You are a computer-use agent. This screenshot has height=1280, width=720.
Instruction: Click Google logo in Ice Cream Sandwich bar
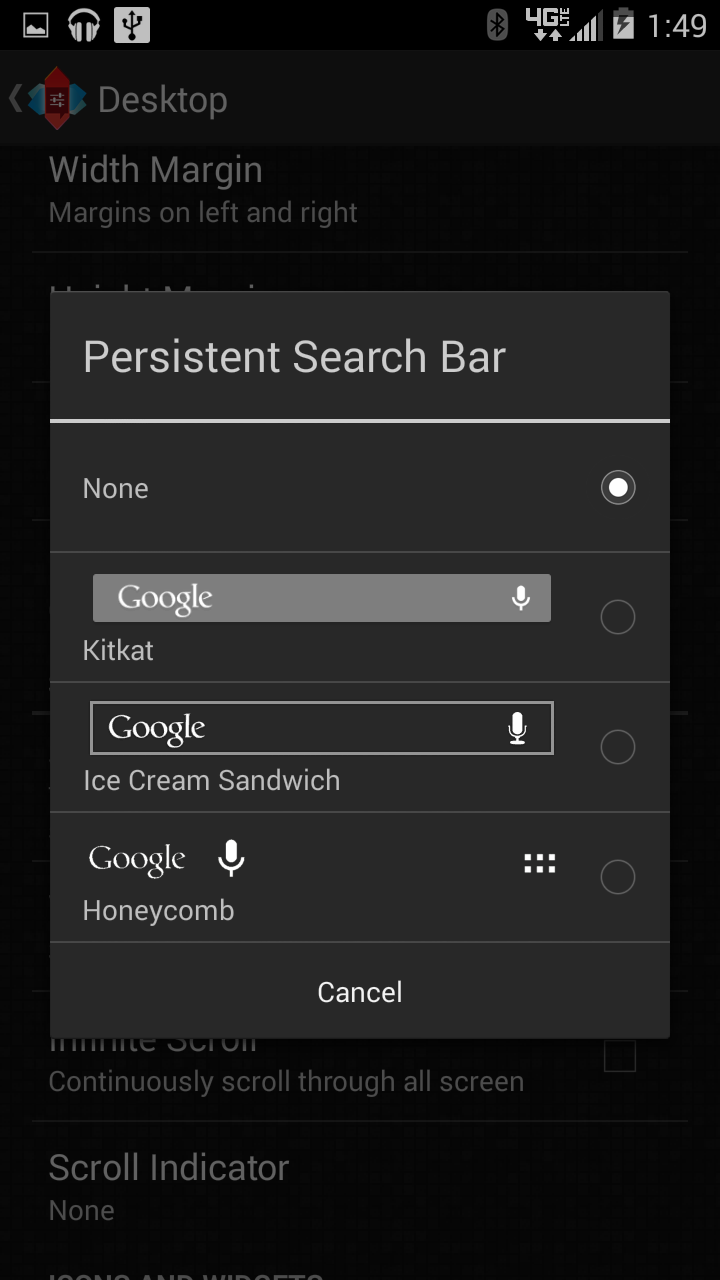click(157, 729)
